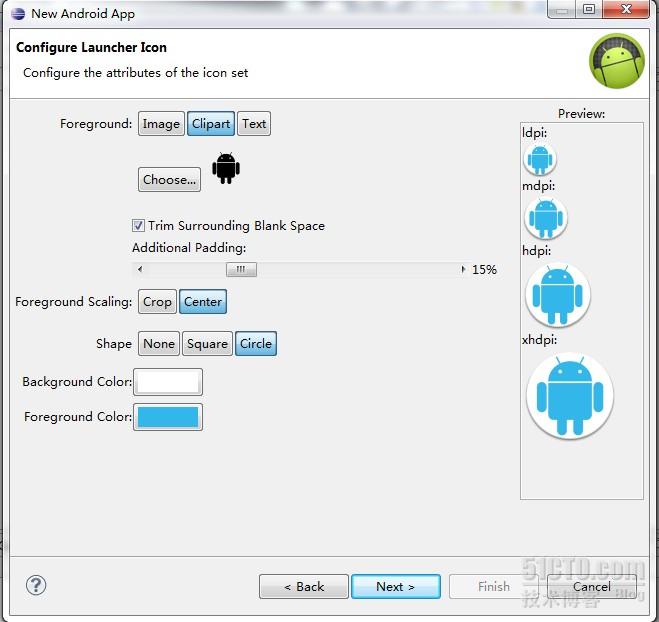
Task: Choose Square for icon shape
Action: coord(207,344)
